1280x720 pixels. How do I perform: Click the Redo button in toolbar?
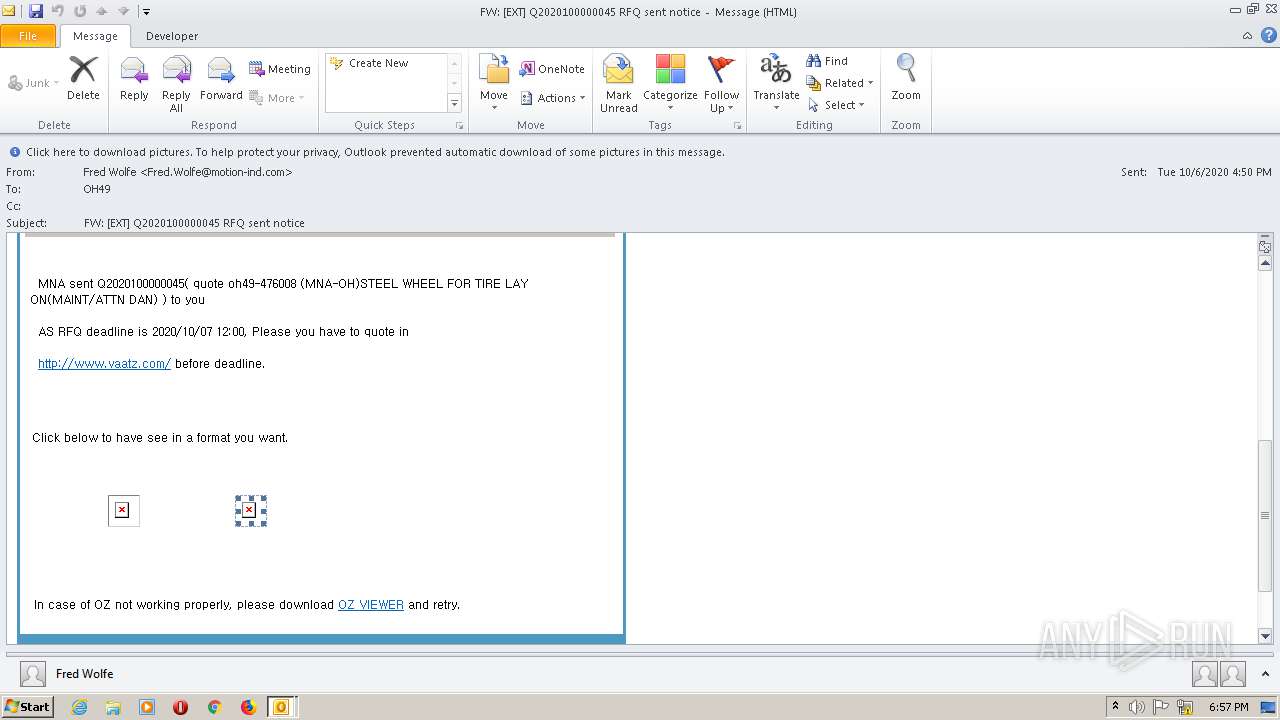pos(79,11)
